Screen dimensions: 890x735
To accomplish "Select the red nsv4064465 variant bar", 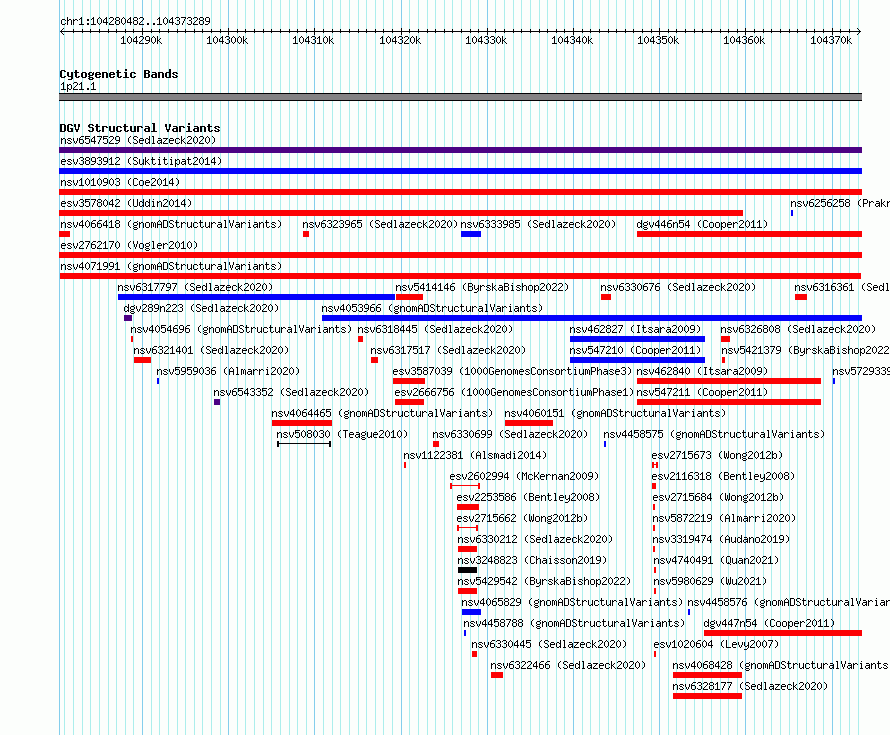I will point(302,423).
